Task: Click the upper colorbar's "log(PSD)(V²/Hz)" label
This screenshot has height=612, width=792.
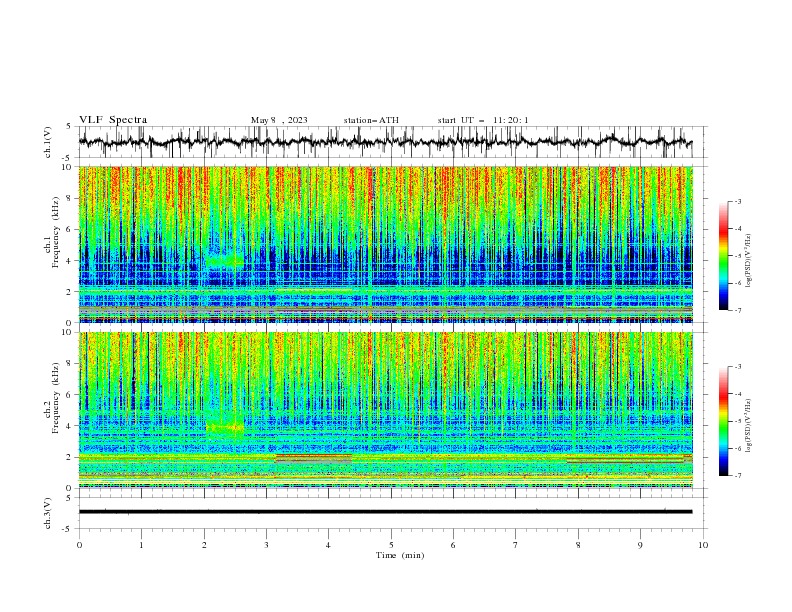Action: (x=749, y=260)
